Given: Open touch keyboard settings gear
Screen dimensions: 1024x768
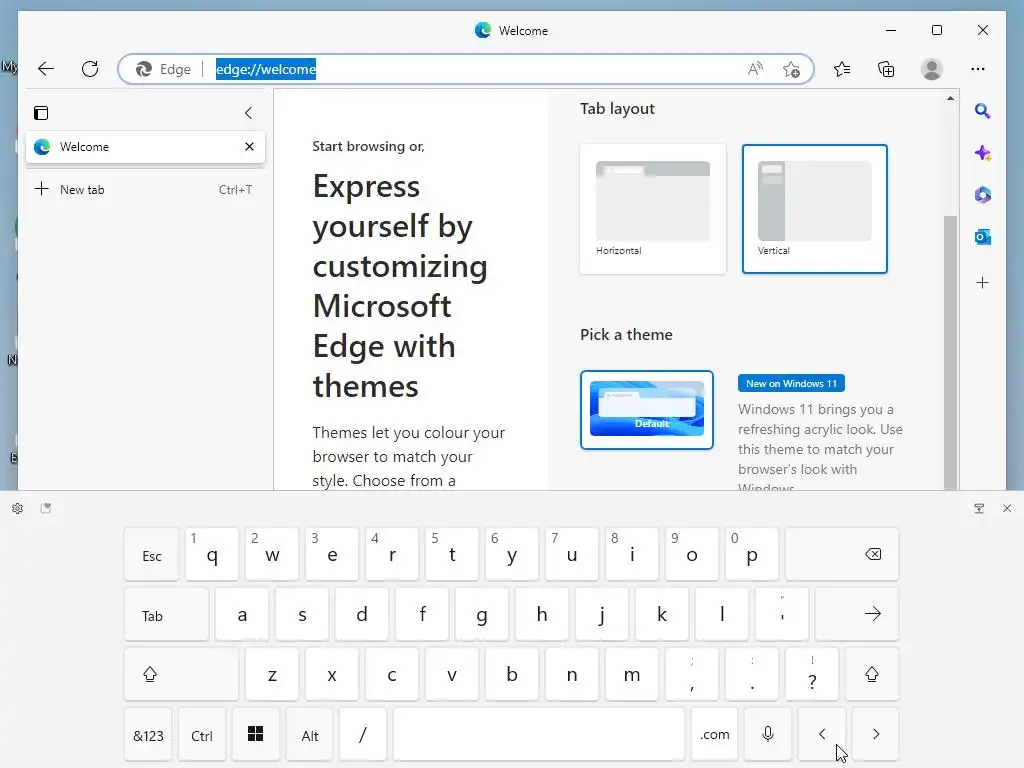Looking at the screenshot, I should tap(18, 508).
